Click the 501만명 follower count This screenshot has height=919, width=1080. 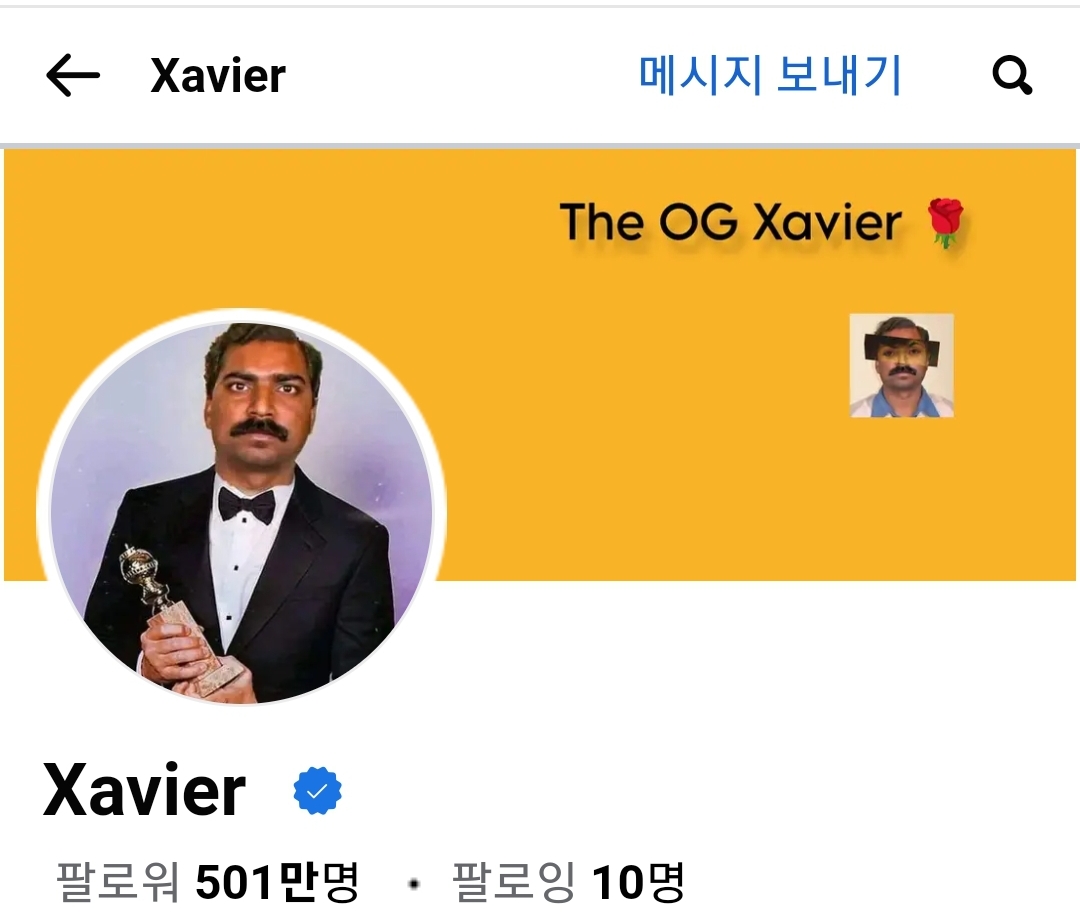point(277,881)
